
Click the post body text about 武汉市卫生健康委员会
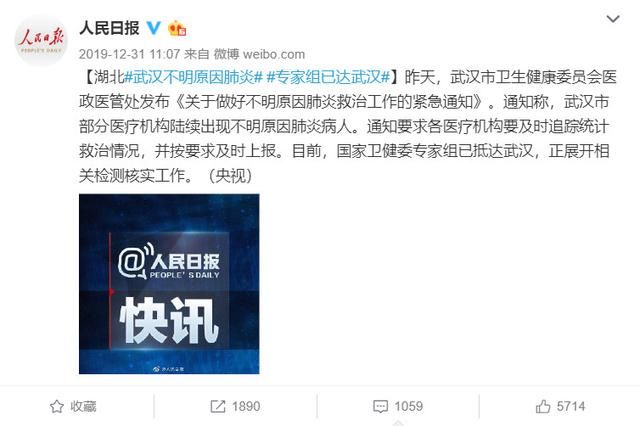[347, 126]
